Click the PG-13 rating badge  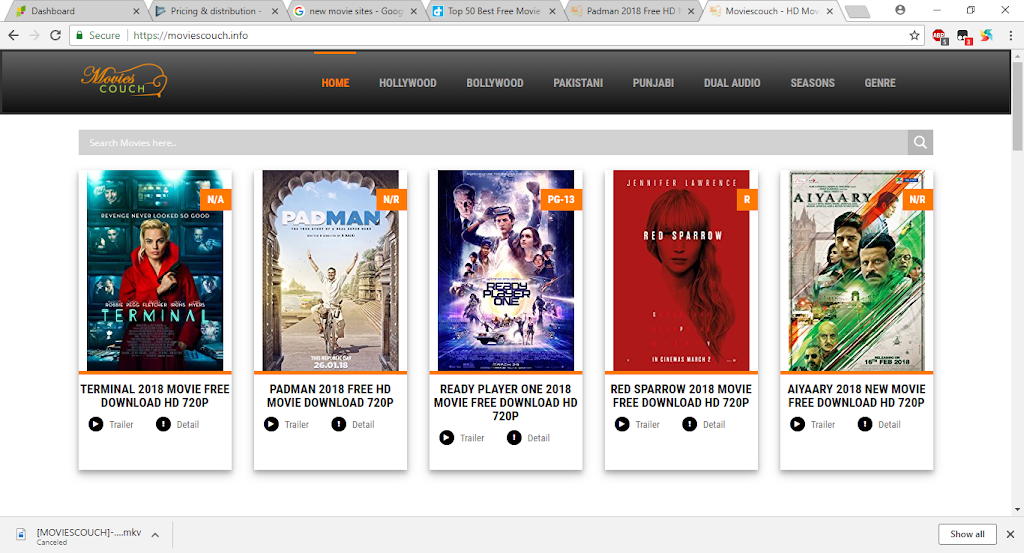pyautogui.click(x=561, y=199)
